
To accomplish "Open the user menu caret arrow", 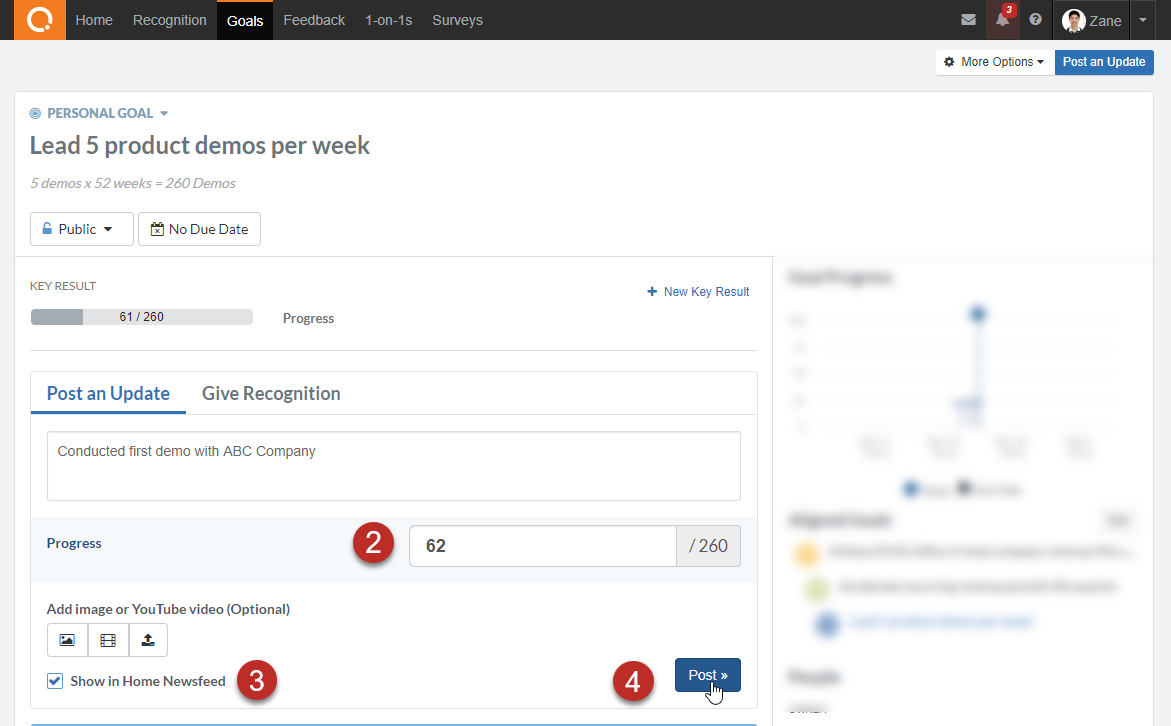I will pos(1144,20).
